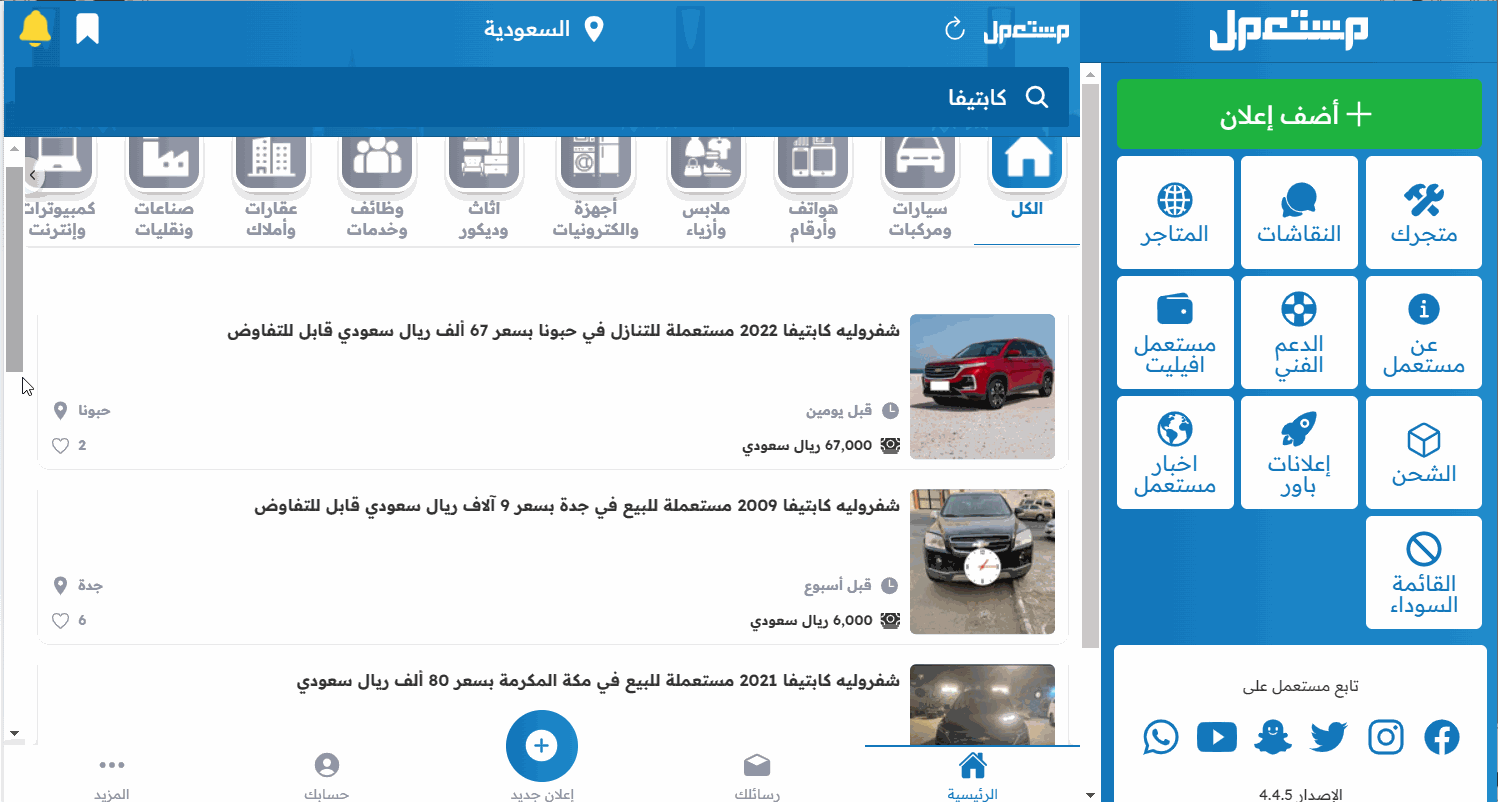This screenshot has height=802, width=1498.
Task: Click the refresh icon beside Mstaml logo
Action: [954, 30]
